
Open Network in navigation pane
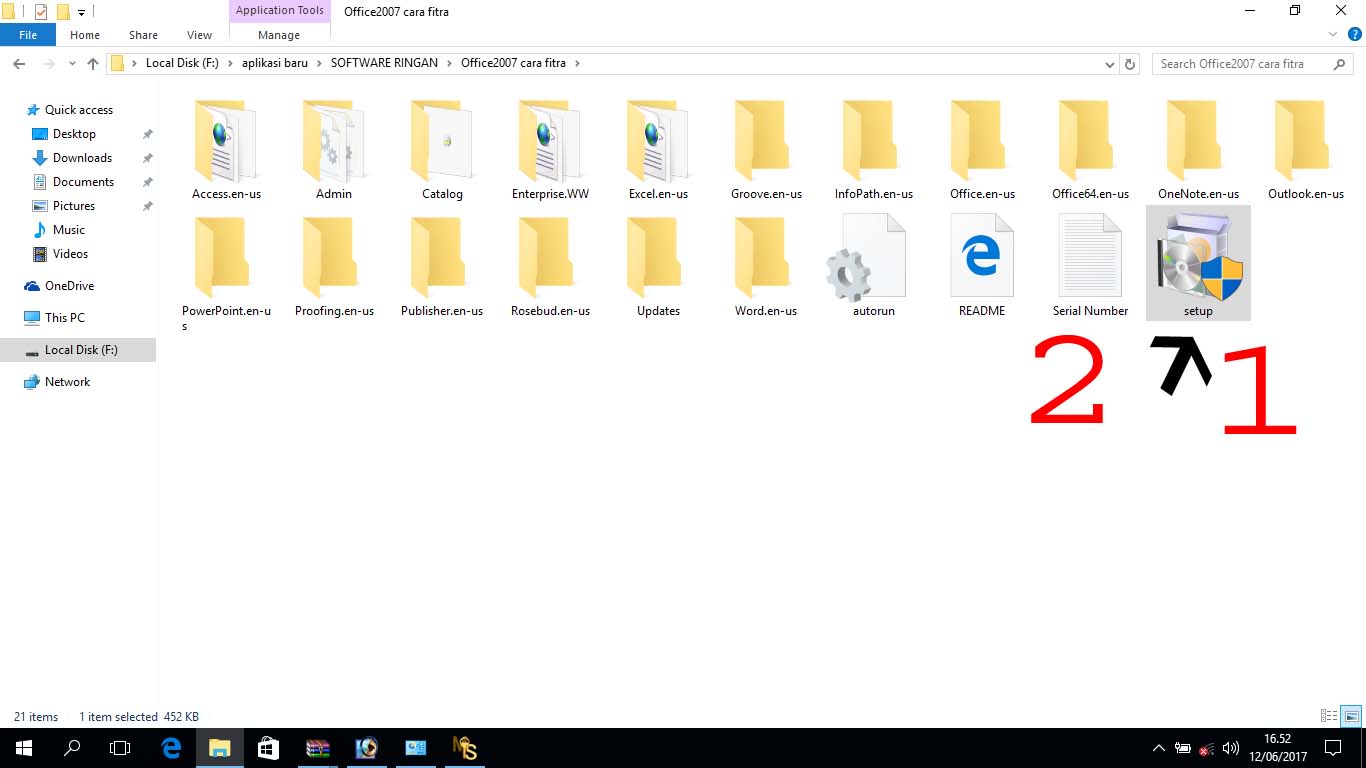[67, 382]
